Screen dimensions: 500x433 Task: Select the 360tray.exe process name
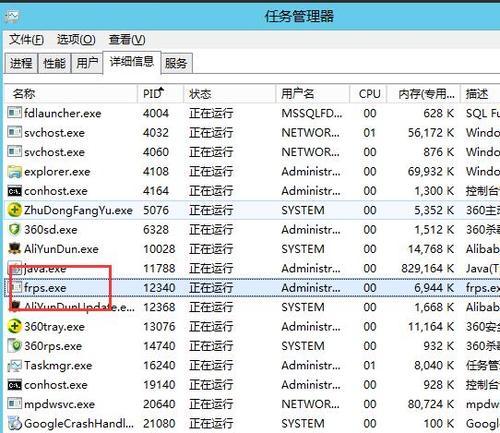tap(54, 327)
